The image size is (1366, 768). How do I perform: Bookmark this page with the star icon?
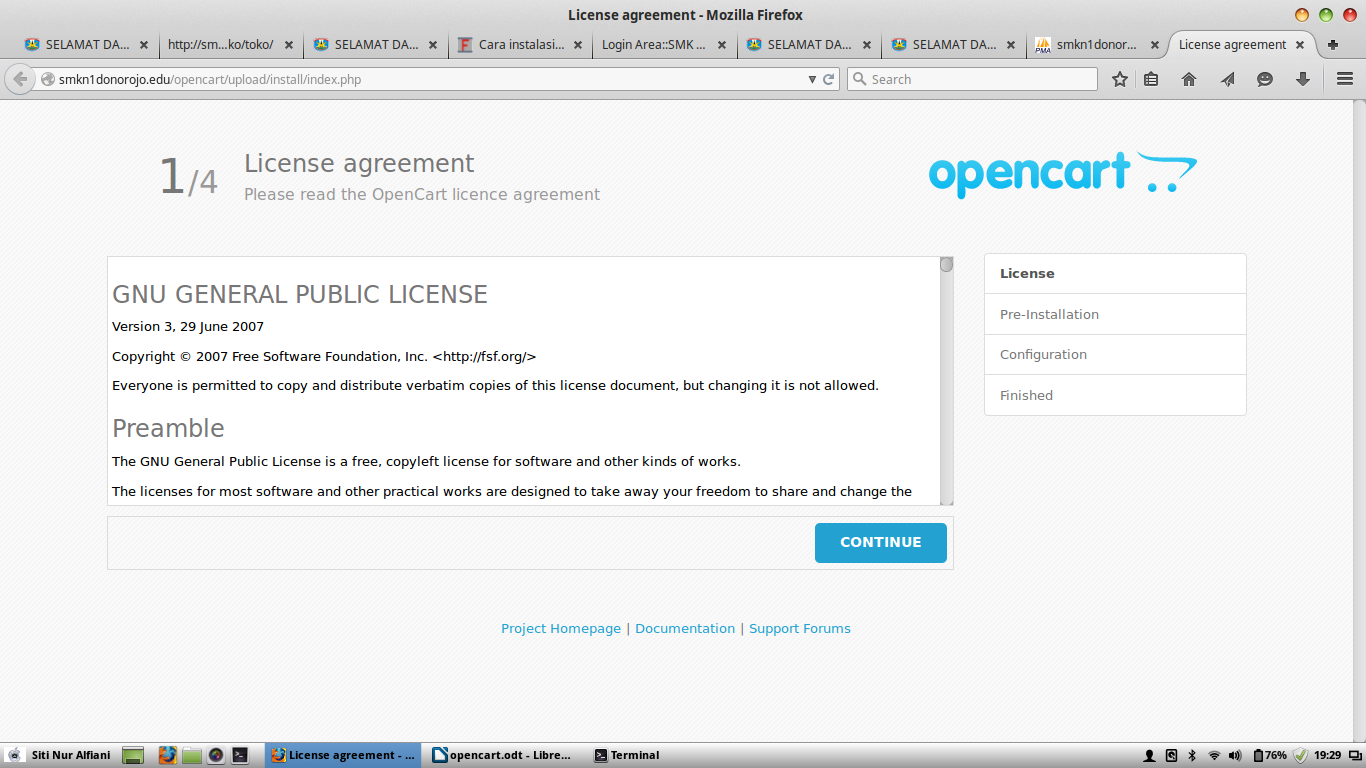pos(1120,79)
